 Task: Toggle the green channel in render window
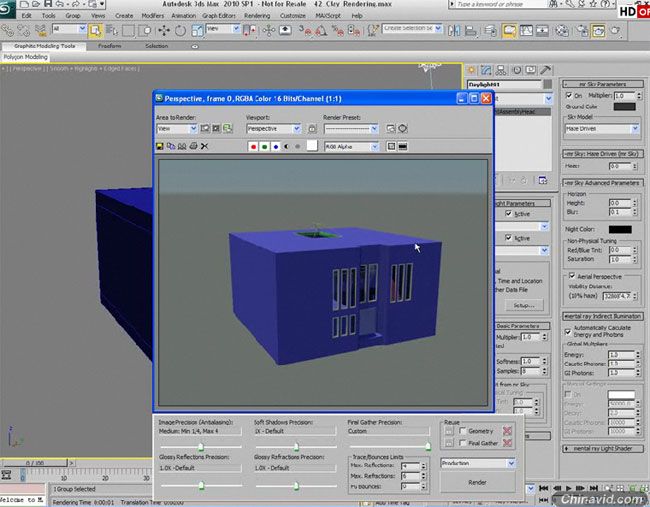click(264, 147)
